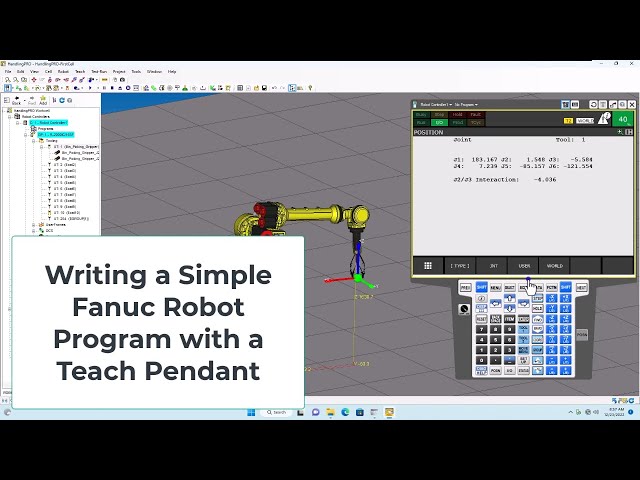Click the STEP key on pendant
640x480 pixels.
coord(538,298)
